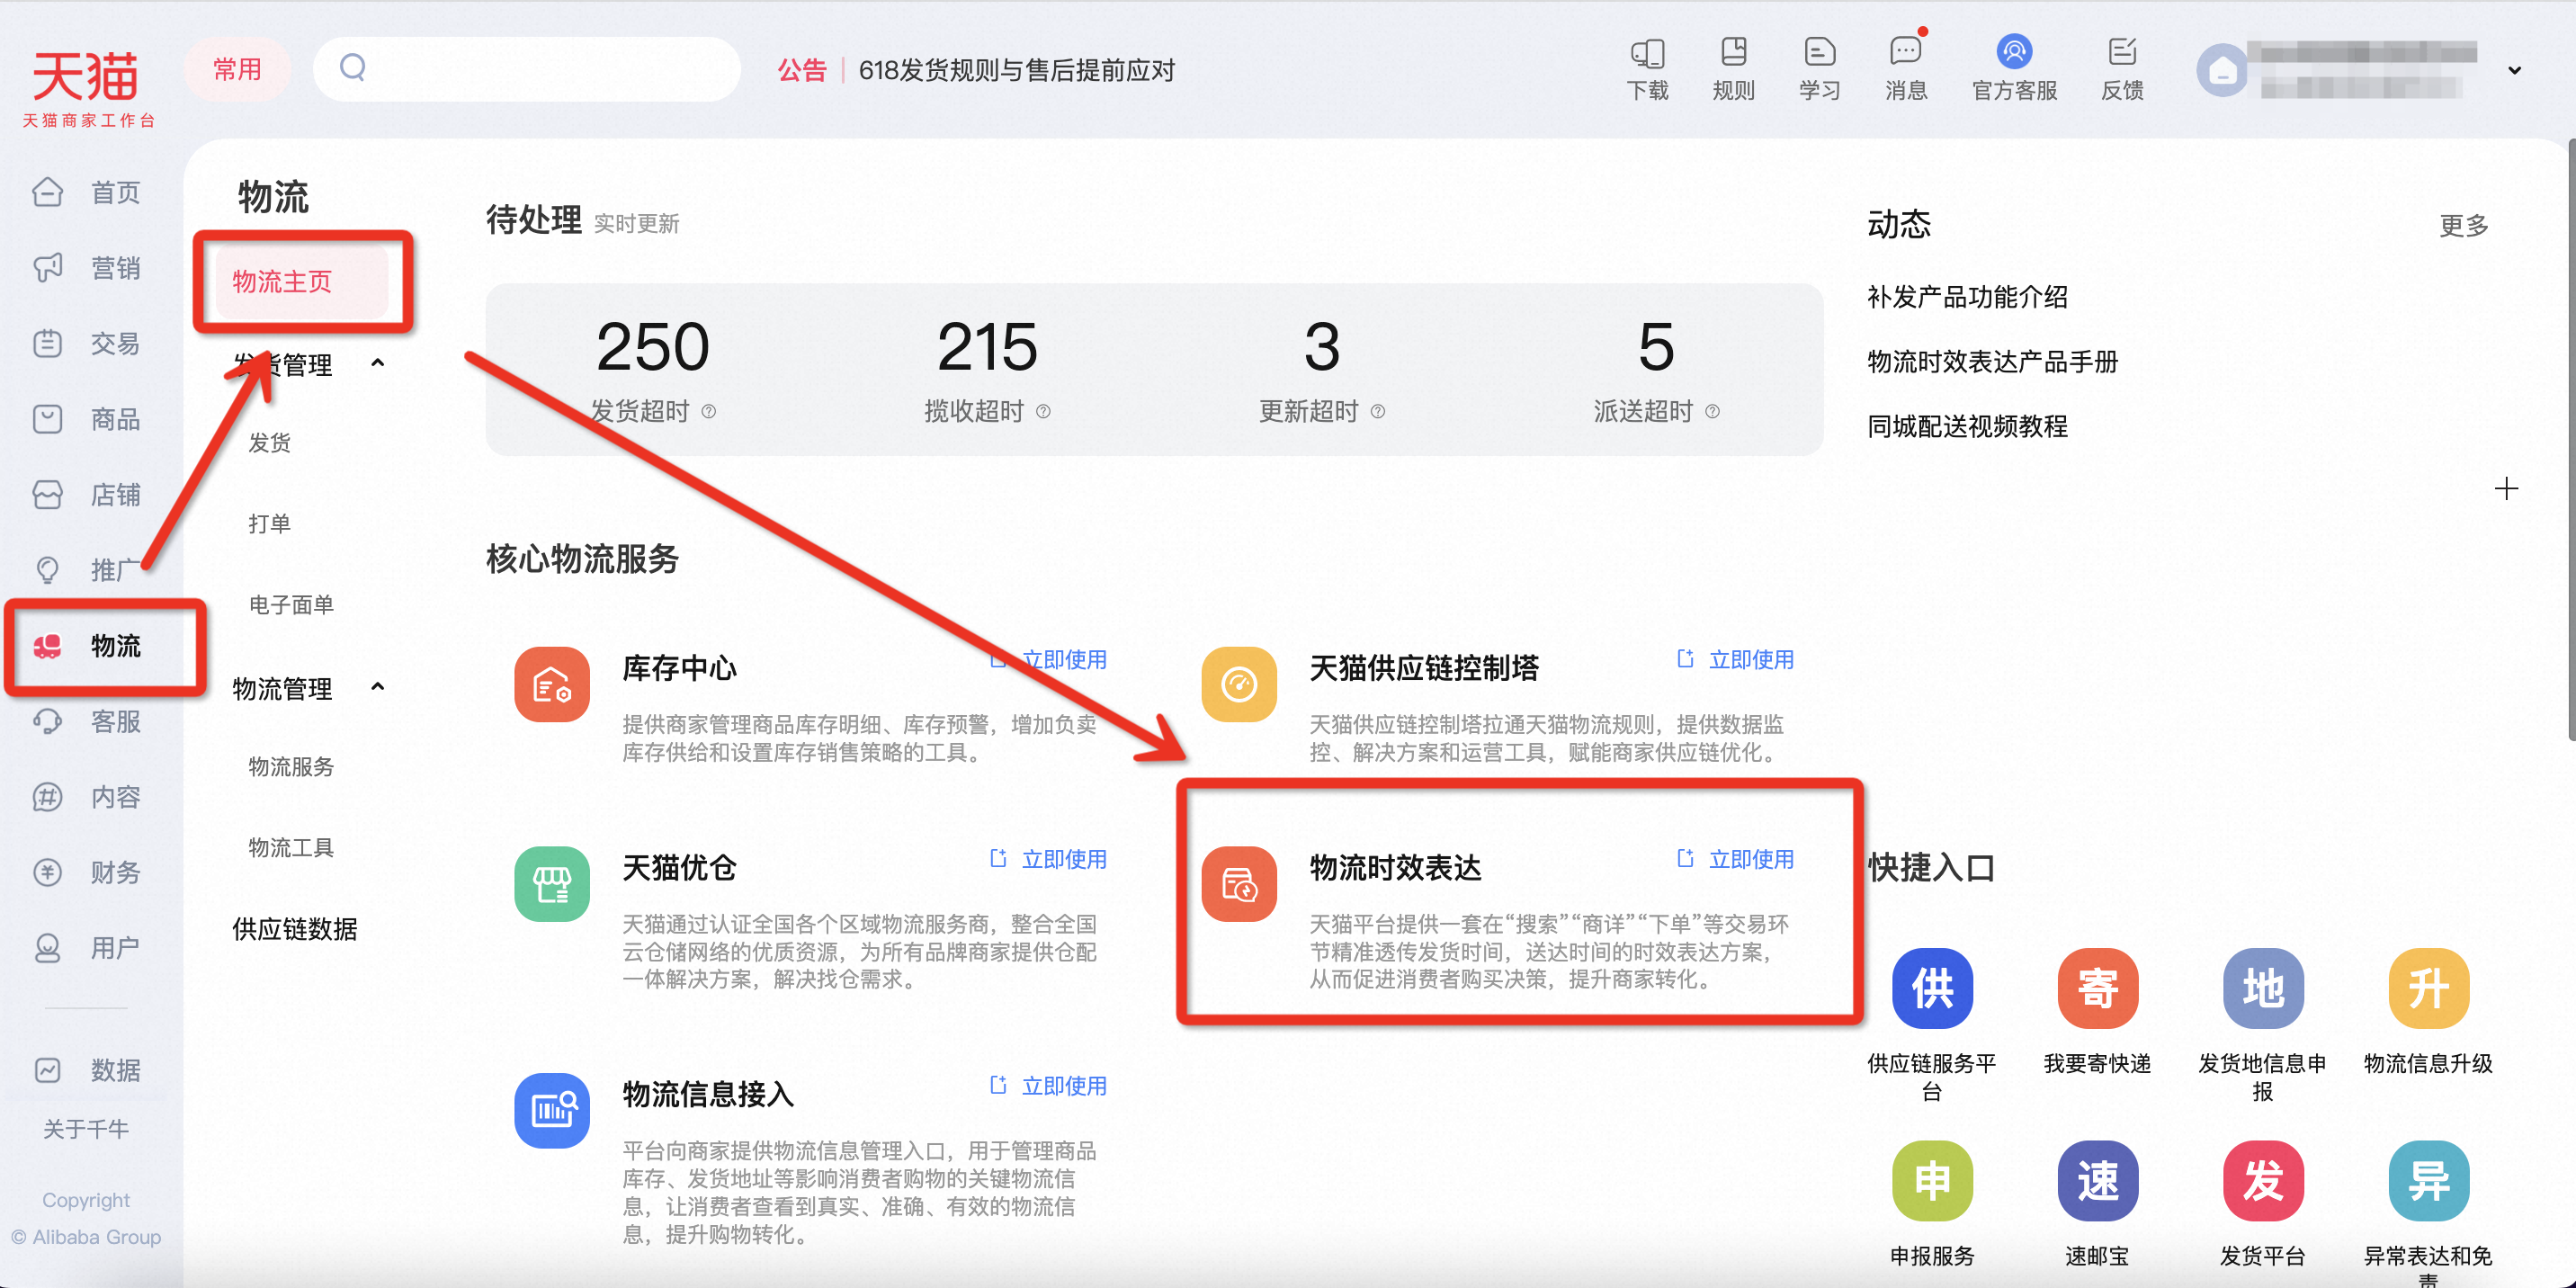Open 速邮宝 shortcut icon
This screenshot has height=1288, width=2576.
[x=2097, y=1181]
